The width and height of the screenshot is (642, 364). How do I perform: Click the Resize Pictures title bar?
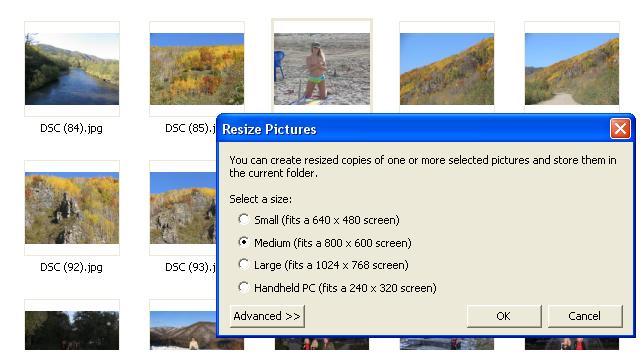414,129
